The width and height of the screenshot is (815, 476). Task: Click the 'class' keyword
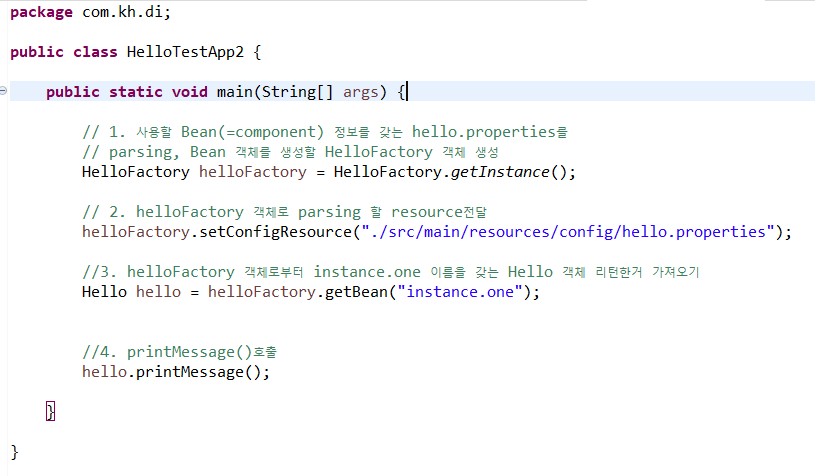[x=95, y=52]
